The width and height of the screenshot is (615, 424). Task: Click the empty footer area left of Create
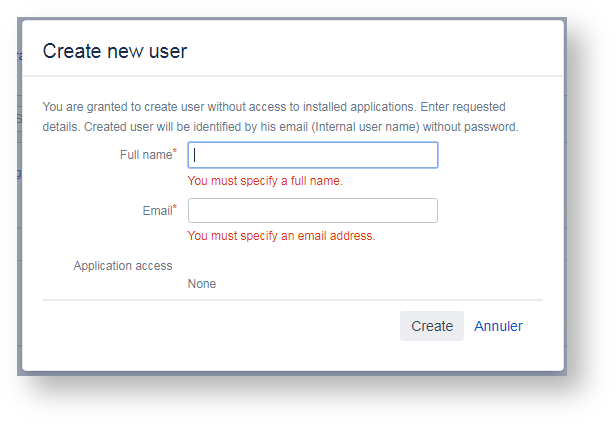click(x=220, y=326)
